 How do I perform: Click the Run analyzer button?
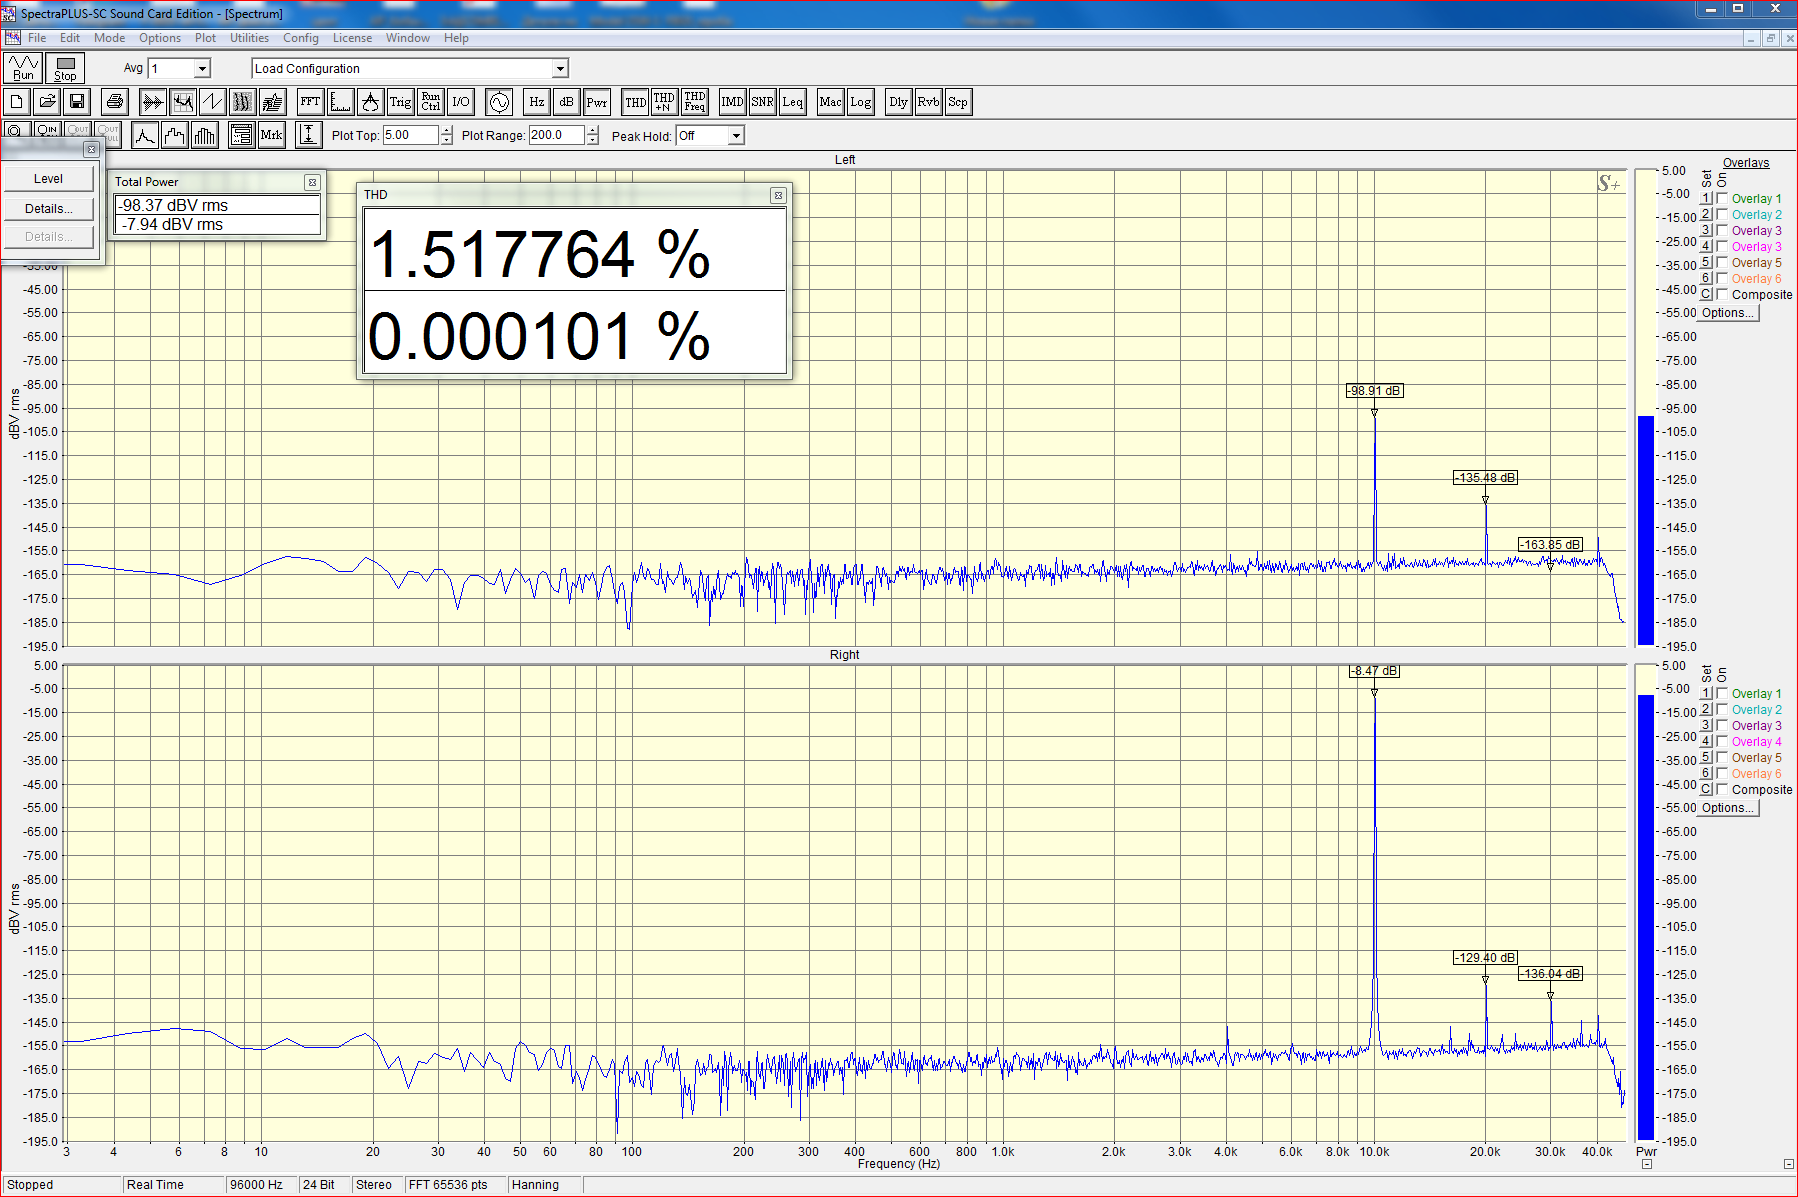point(23,68)
